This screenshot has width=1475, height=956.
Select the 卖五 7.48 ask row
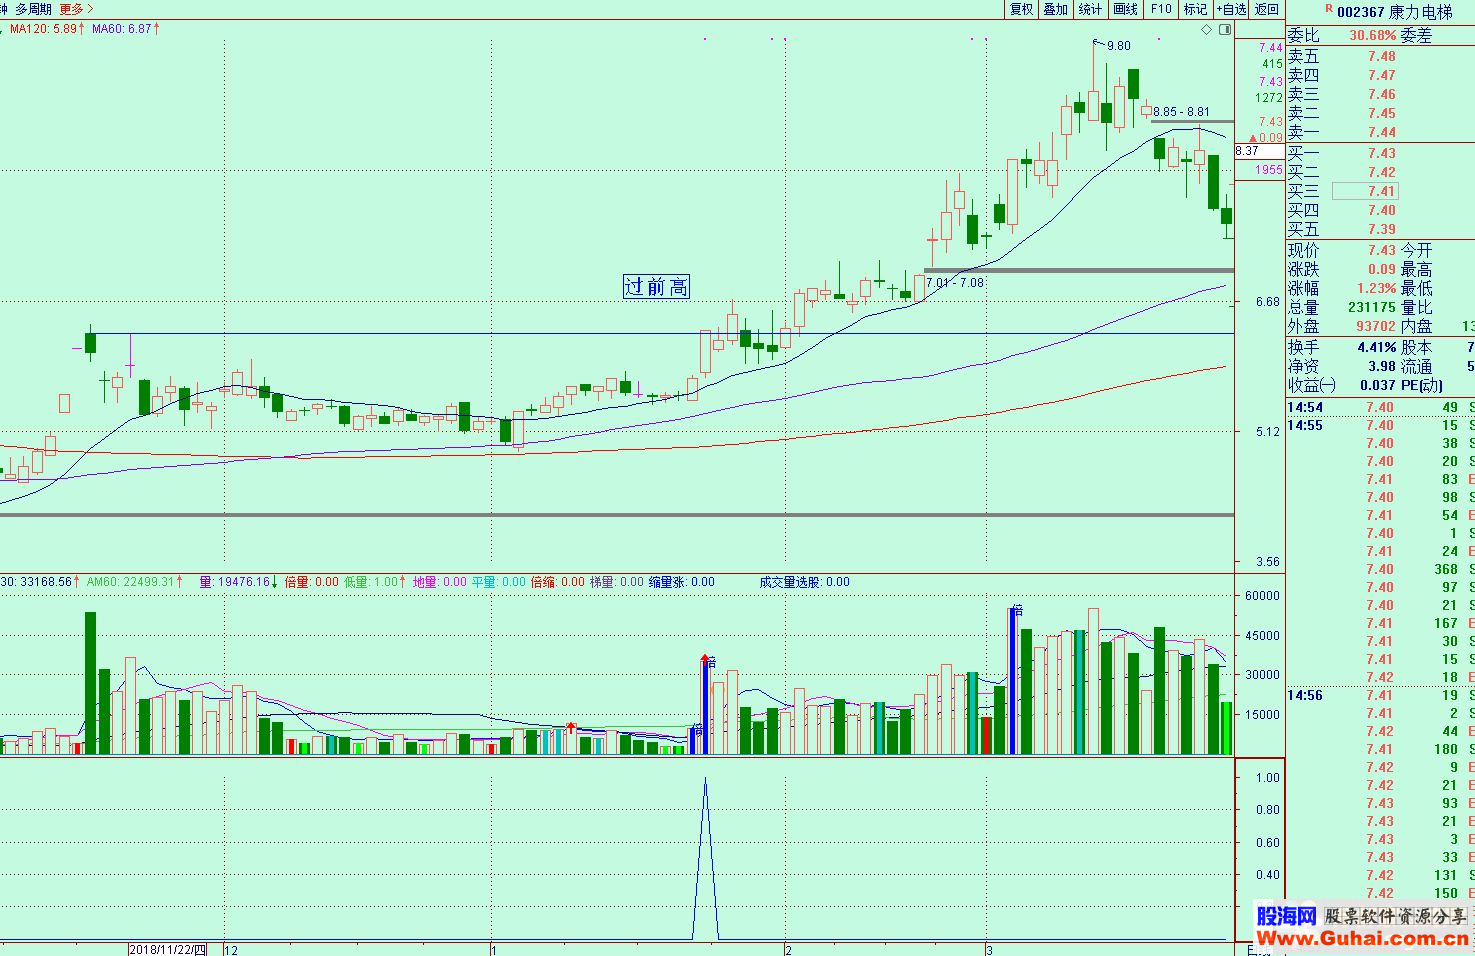click(1380, 57)
